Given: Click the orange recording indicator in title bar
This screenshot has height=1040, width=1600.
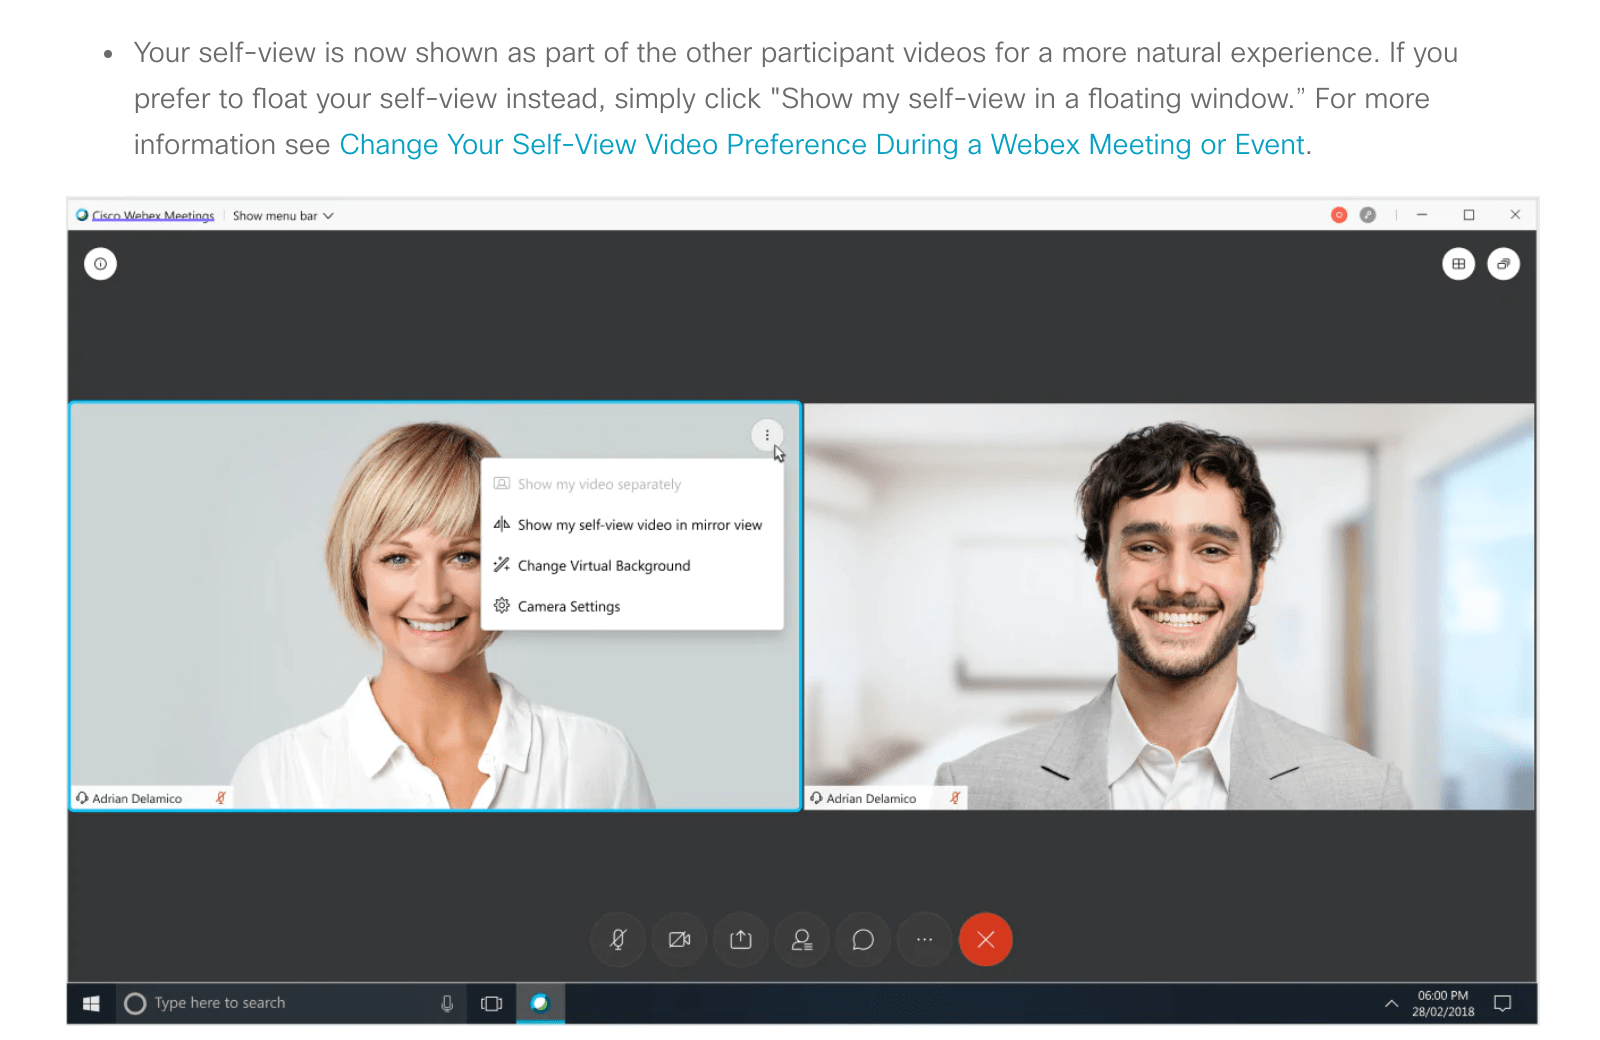Looking at the screenshot, I should [x=1338, y=214].
